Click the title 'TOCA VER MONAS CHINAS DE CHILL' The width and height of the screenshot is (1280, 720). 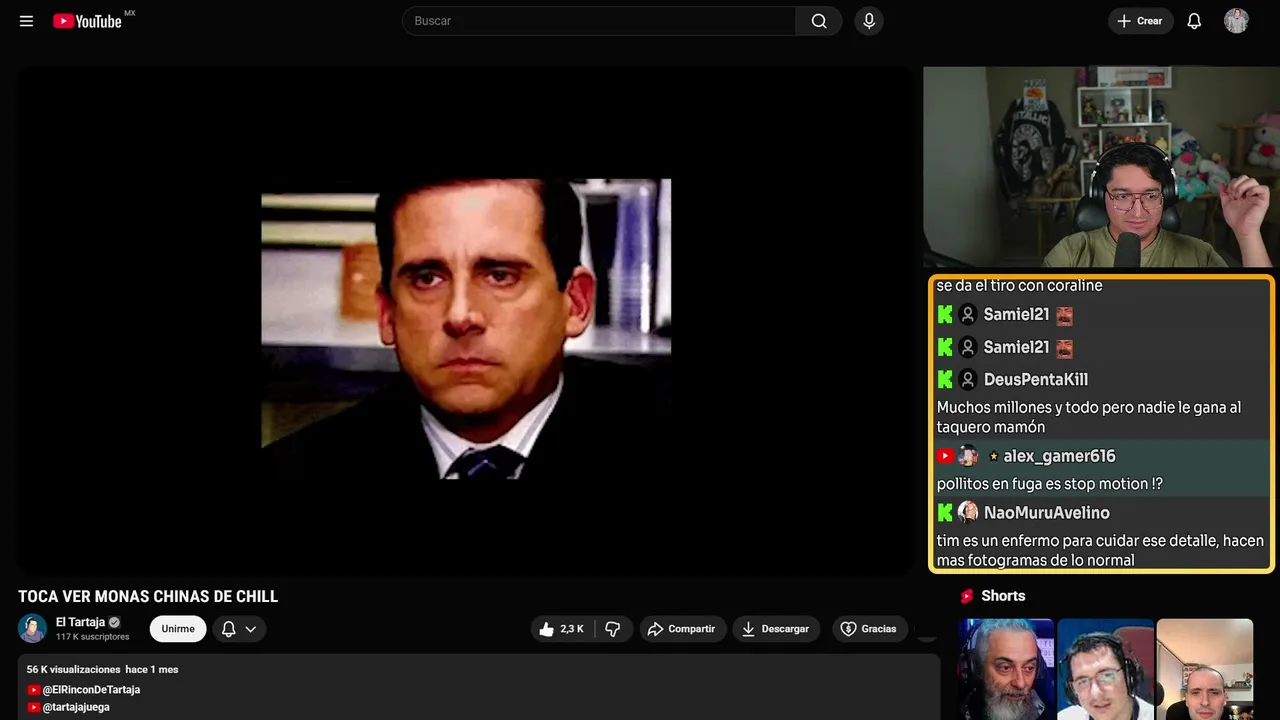148,597
